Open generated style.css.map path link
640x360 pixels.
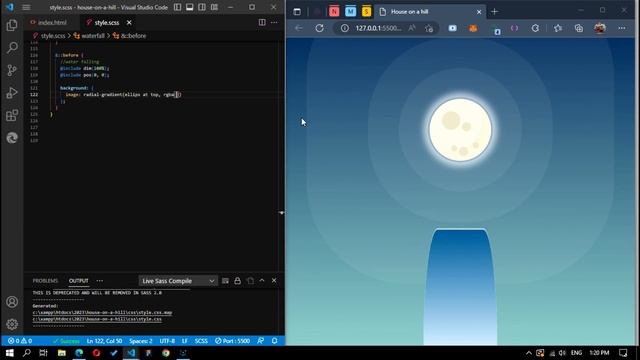point(102,313)
